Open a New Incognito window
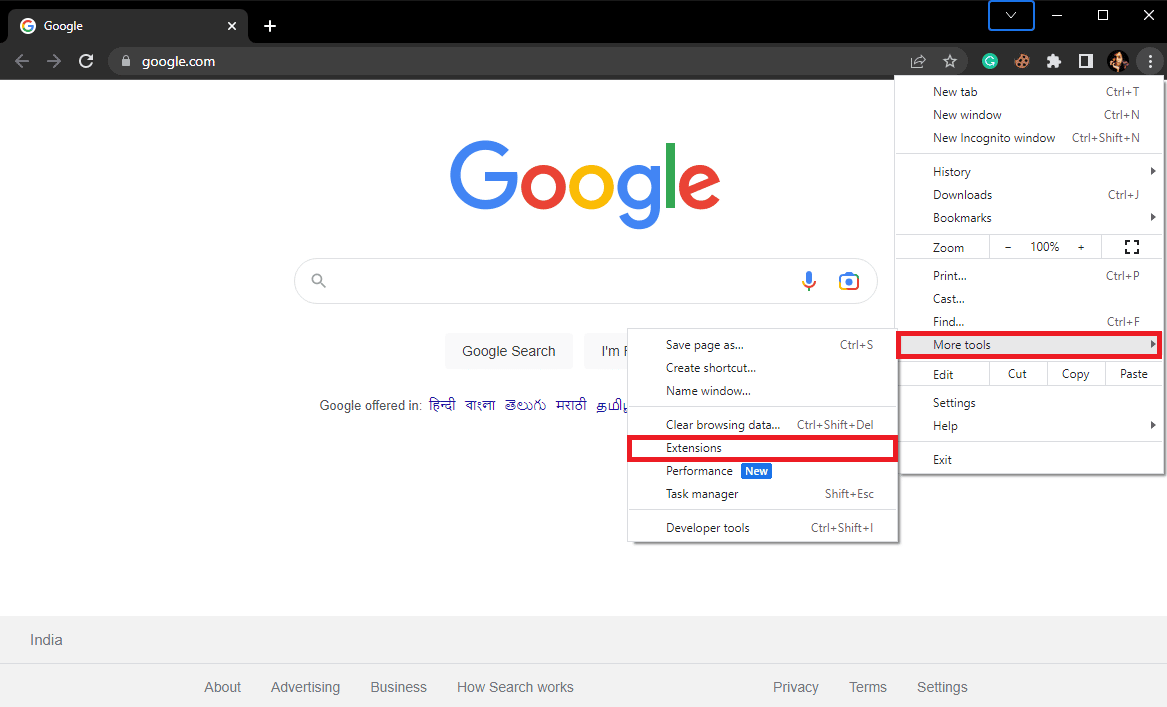 point(1030,138)
